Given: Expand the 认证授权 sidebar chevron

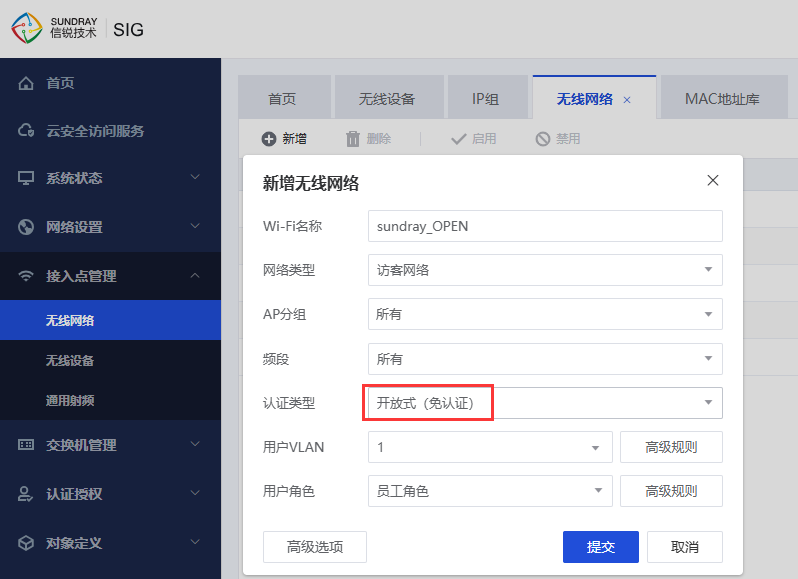Looking at the screenshot, I should (195, 493).
